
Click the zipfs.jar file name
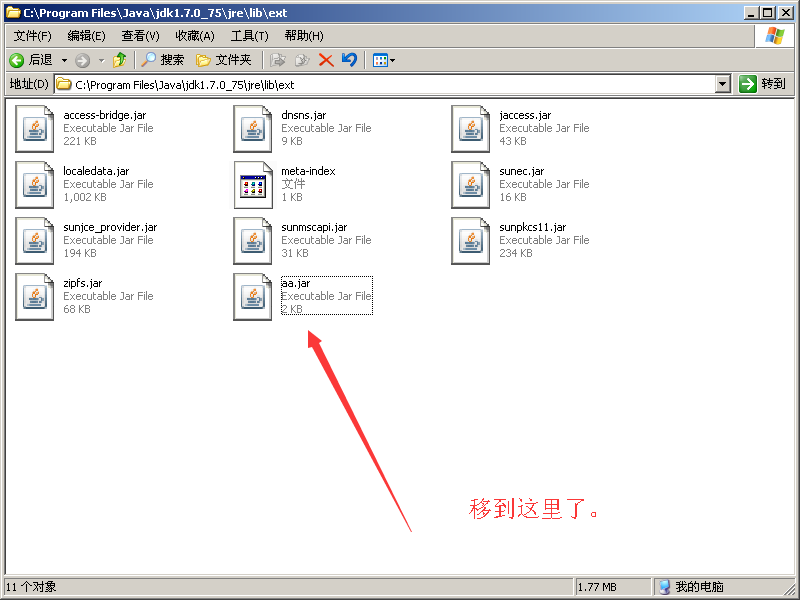click(x=83, y=284)
